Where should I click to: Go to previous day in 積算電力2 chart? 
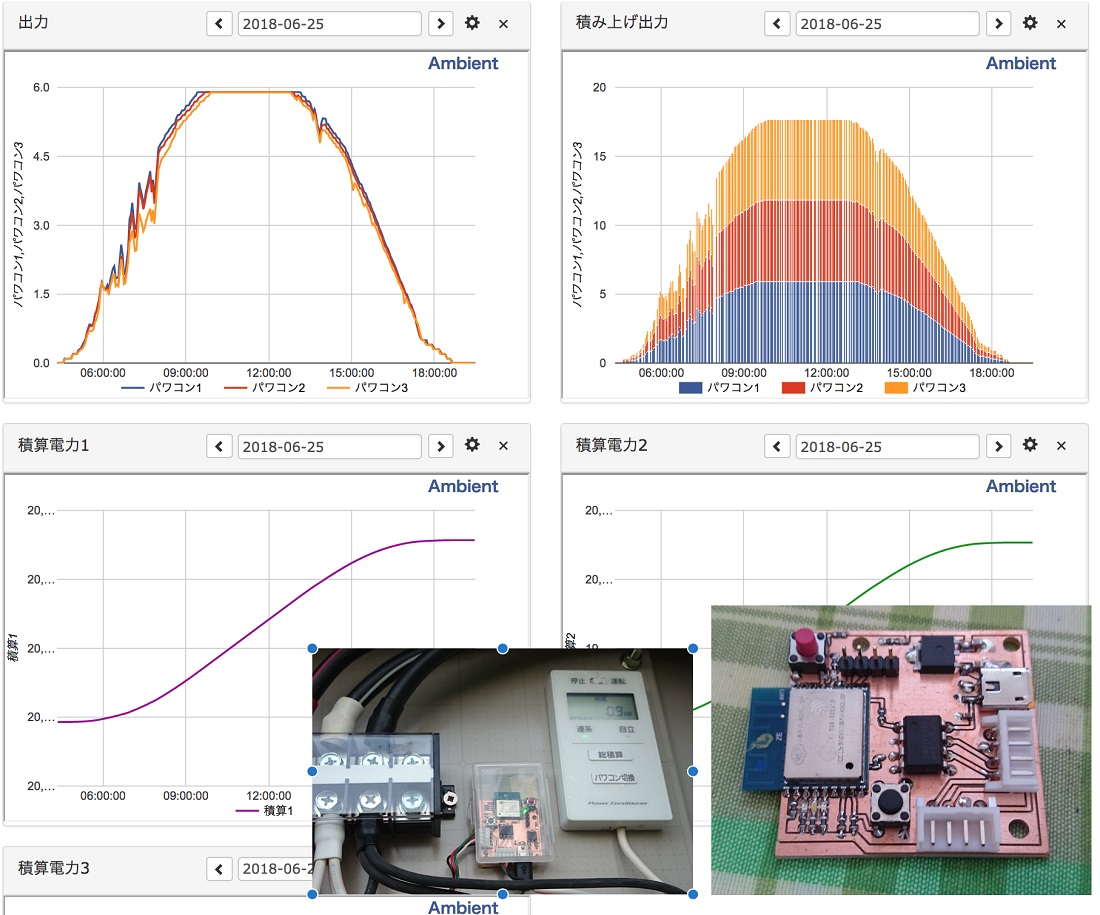click(777, 445)
